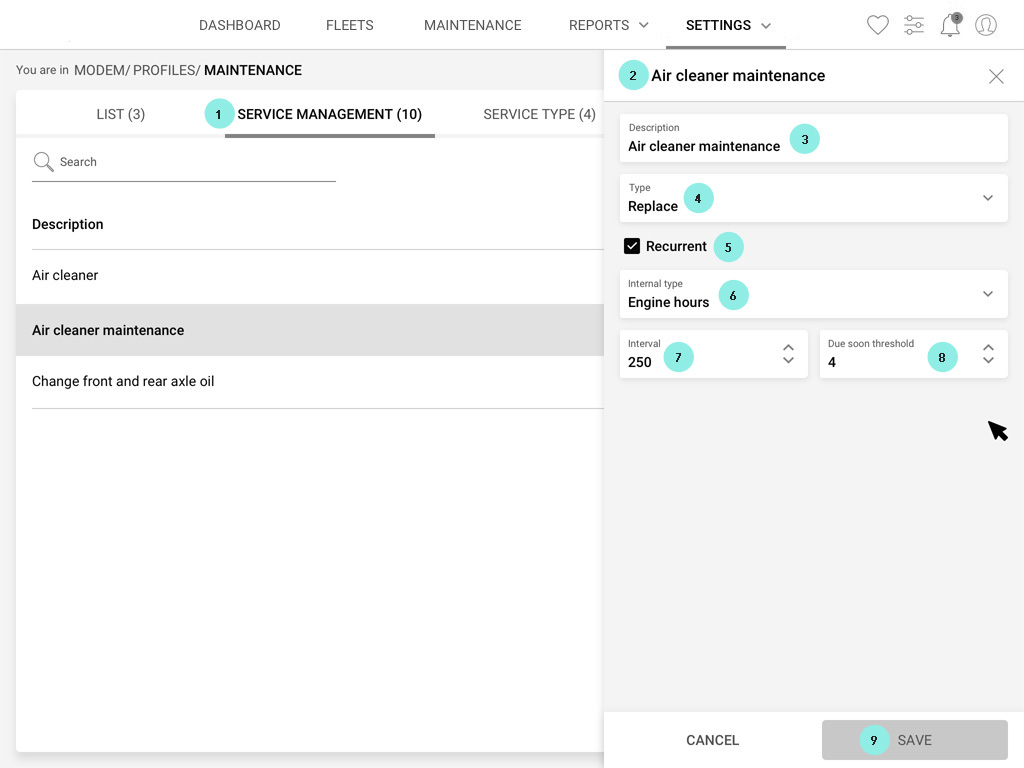Select the Service Management (10) tab
1024x768 pixels.
[329, 114]
